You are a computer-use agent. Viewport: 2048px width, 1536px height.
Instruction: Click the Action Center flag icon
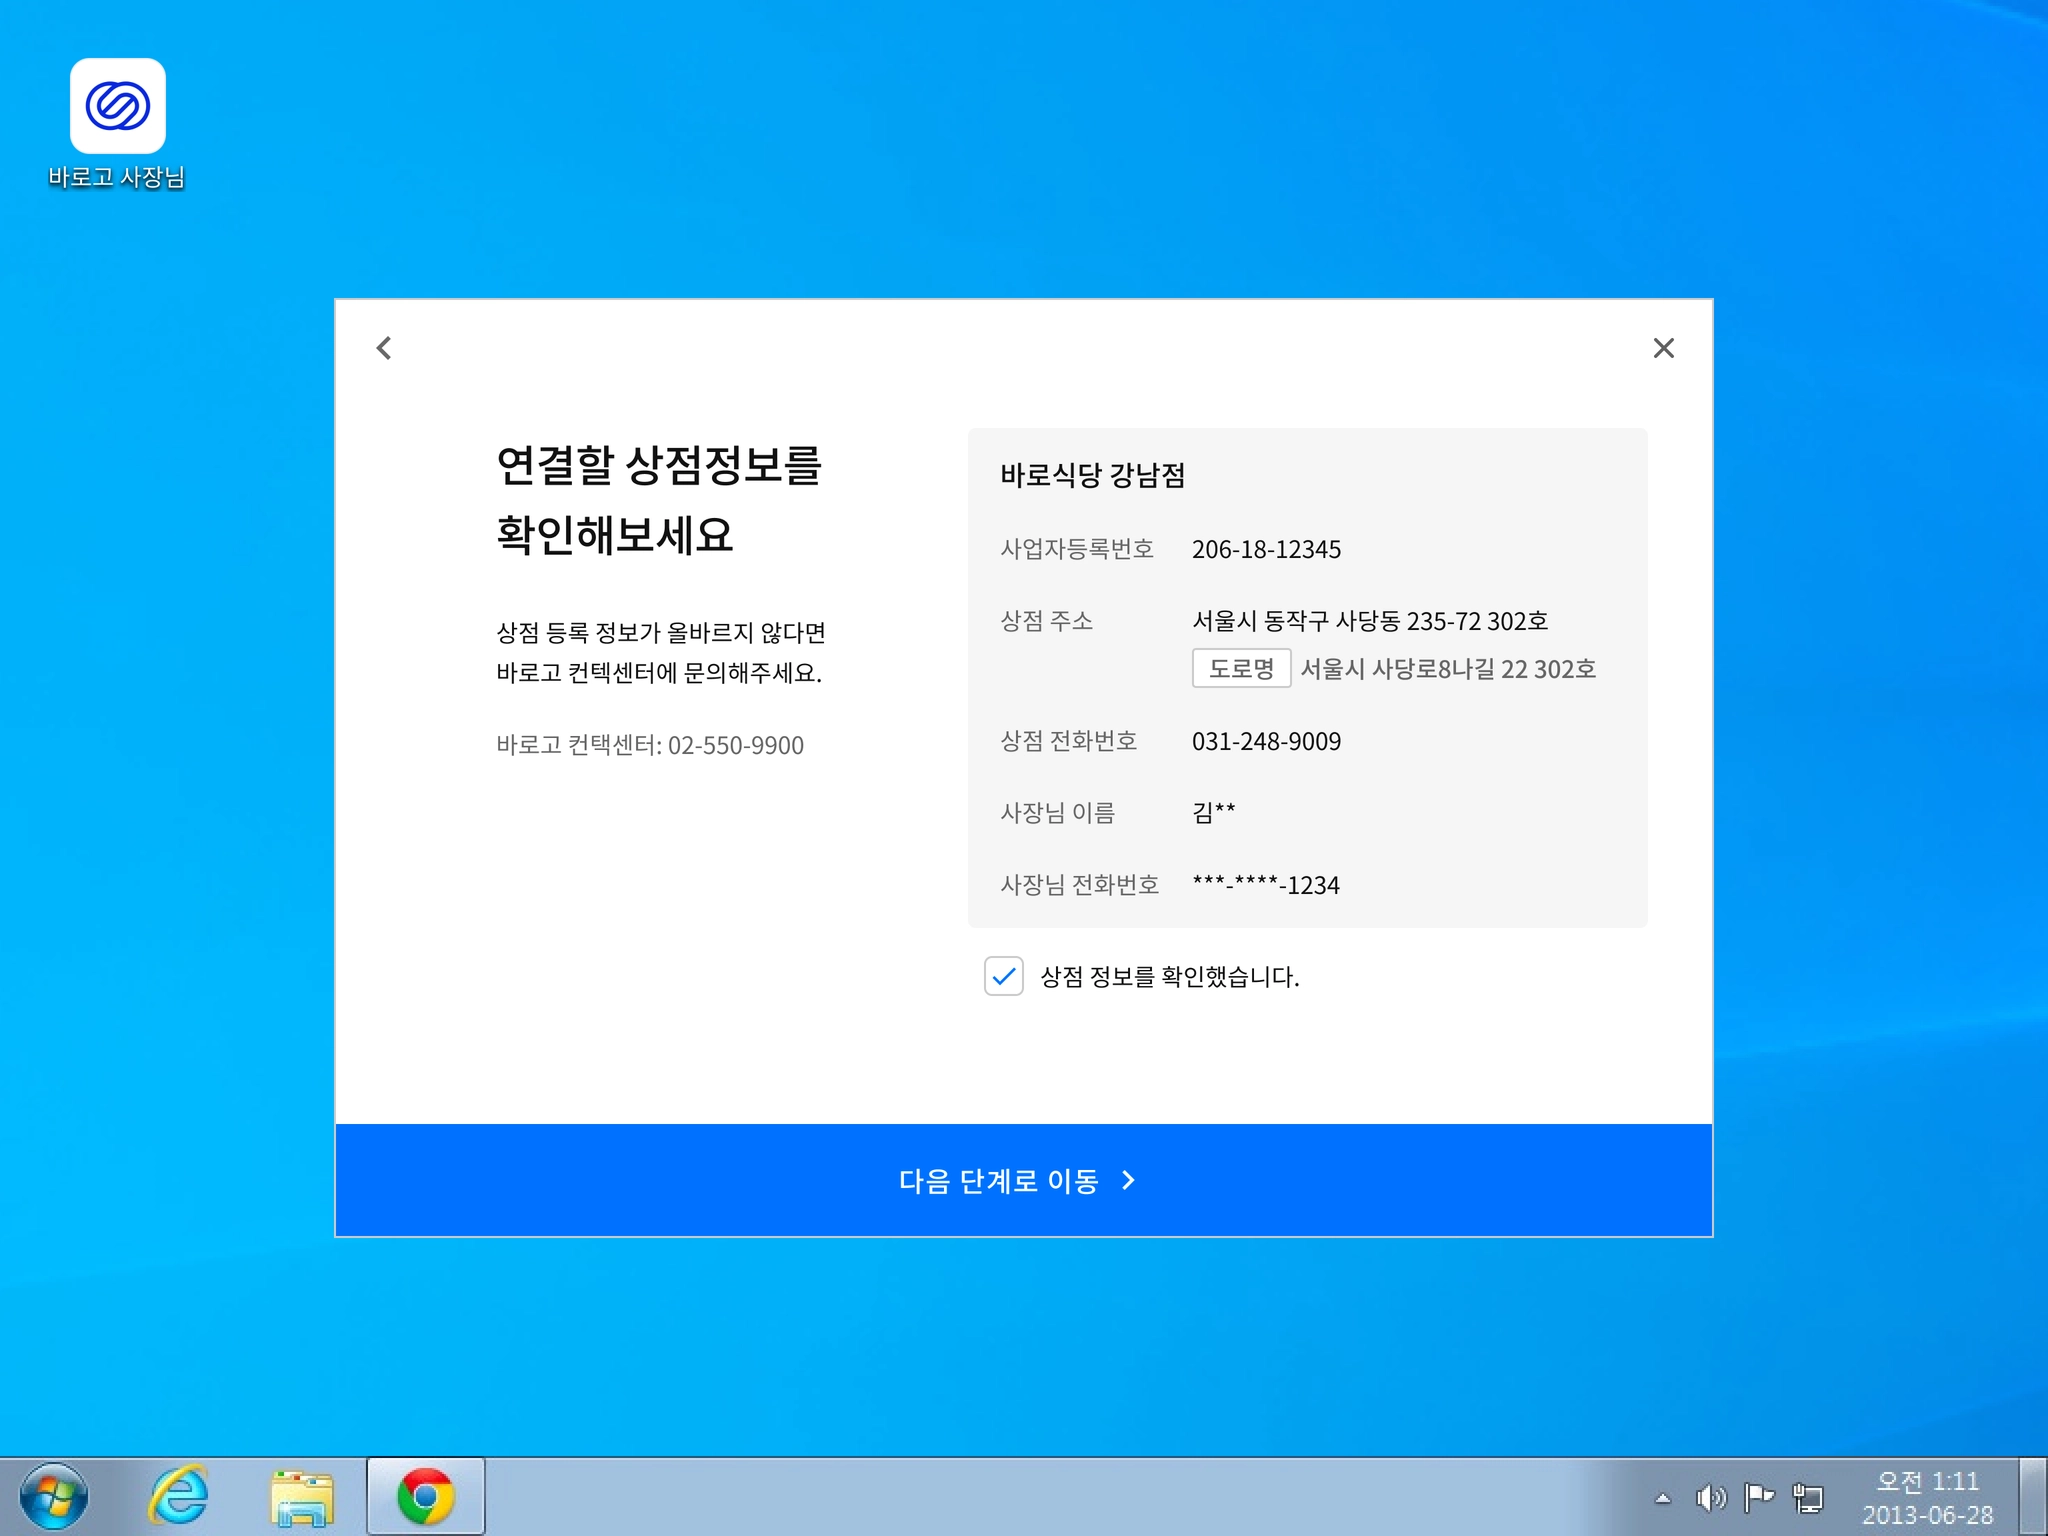pyautogui.click(x=1758, y=1498)
